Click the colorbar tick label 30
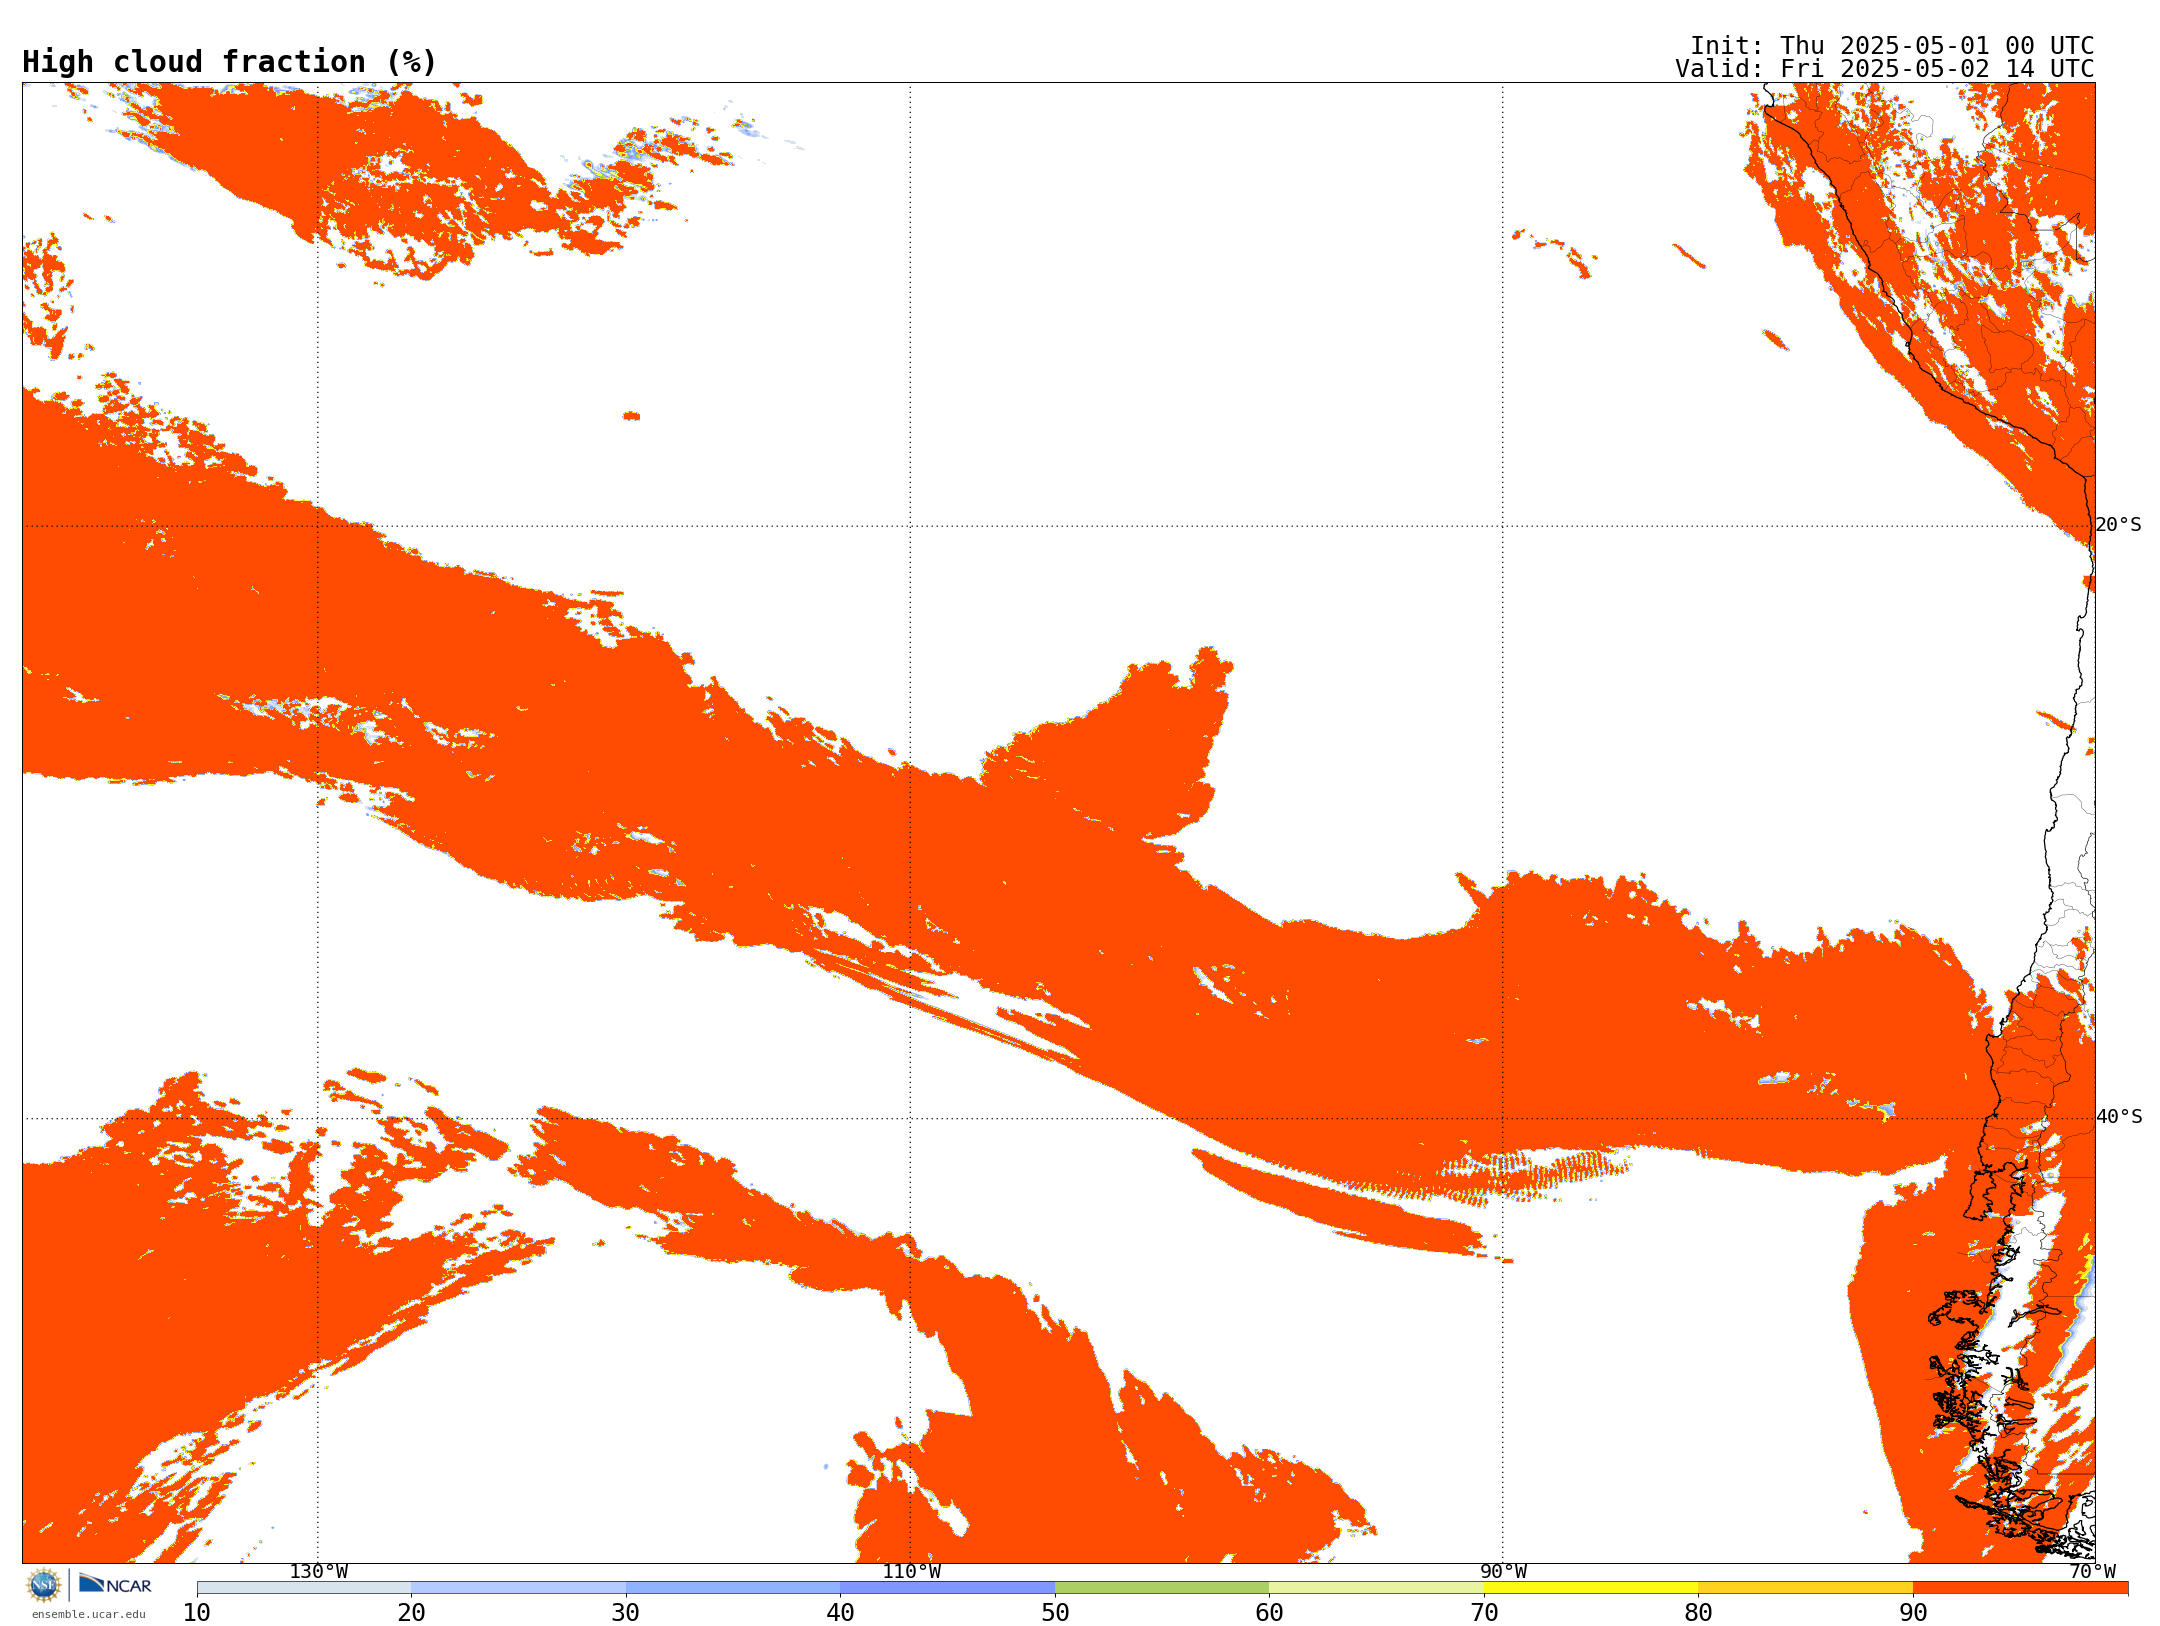Viewport: 2160px width, 1626px height. point(626,1613)
